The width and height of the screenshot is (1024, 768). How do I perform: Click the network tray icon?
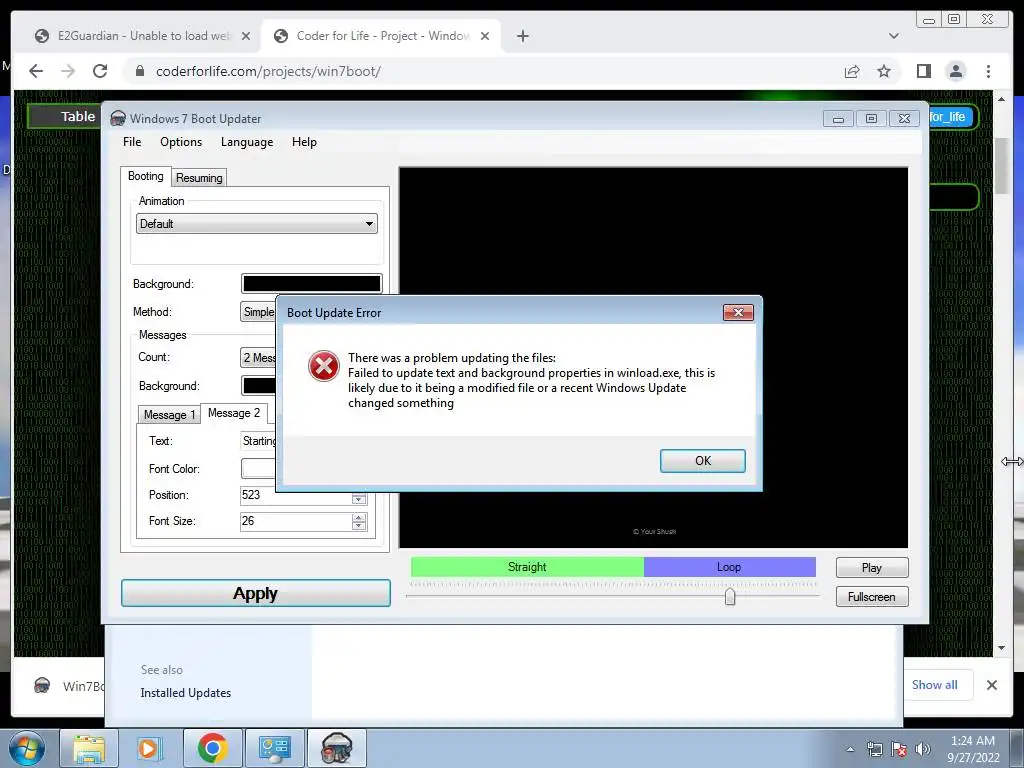coord(874,749)
